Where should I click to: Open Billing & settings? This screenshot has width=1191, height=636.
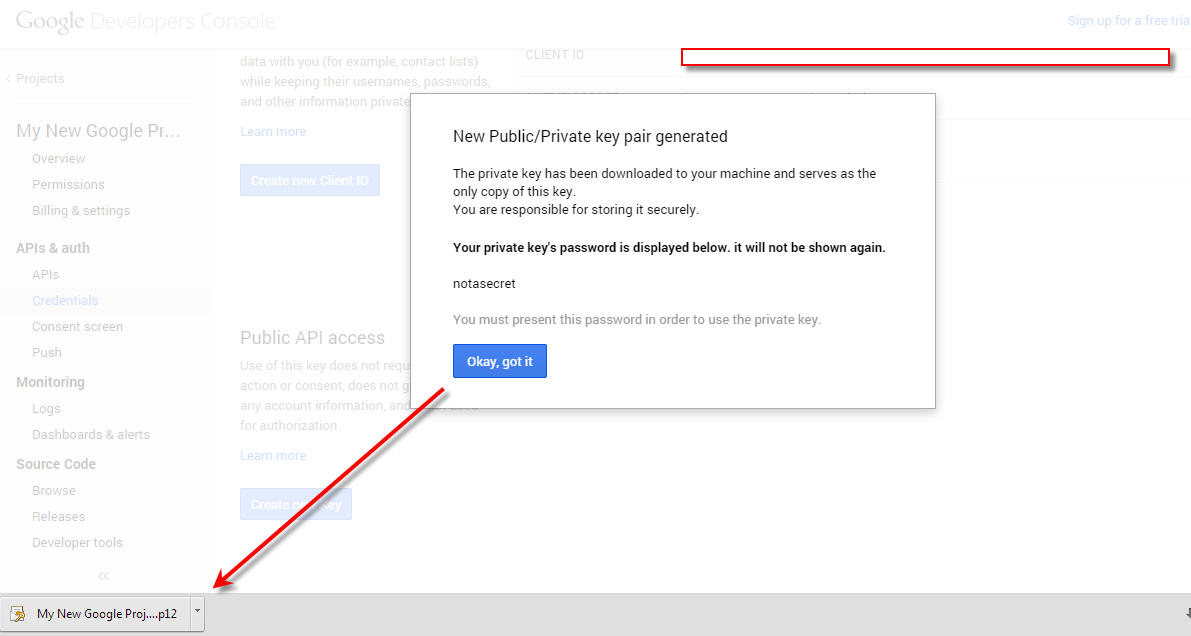pyautogui.click(x=81, y=210)
